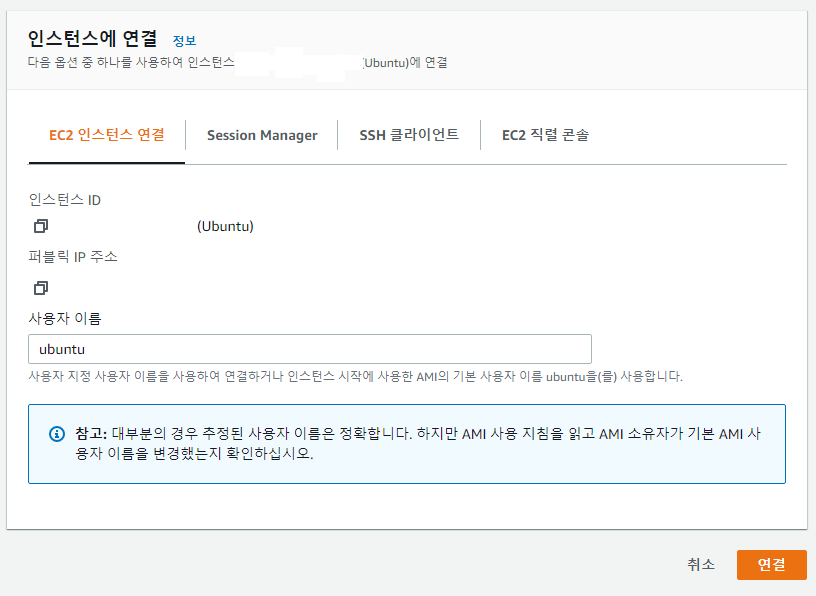
Task: Open the 정보 link next to the title
Action: pyautogui.click(x=182, y=40)
